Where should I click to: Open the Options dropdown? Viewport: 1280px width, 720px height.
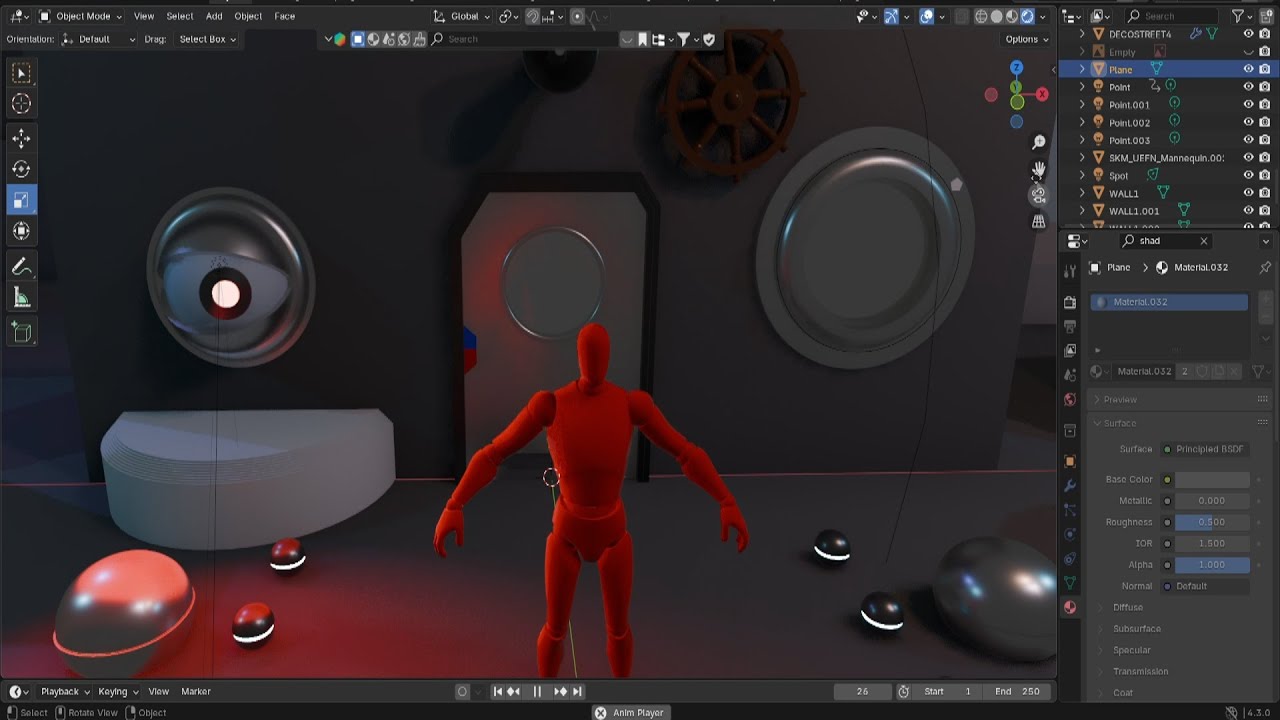pyautogui.click(x=1027, y=39)
